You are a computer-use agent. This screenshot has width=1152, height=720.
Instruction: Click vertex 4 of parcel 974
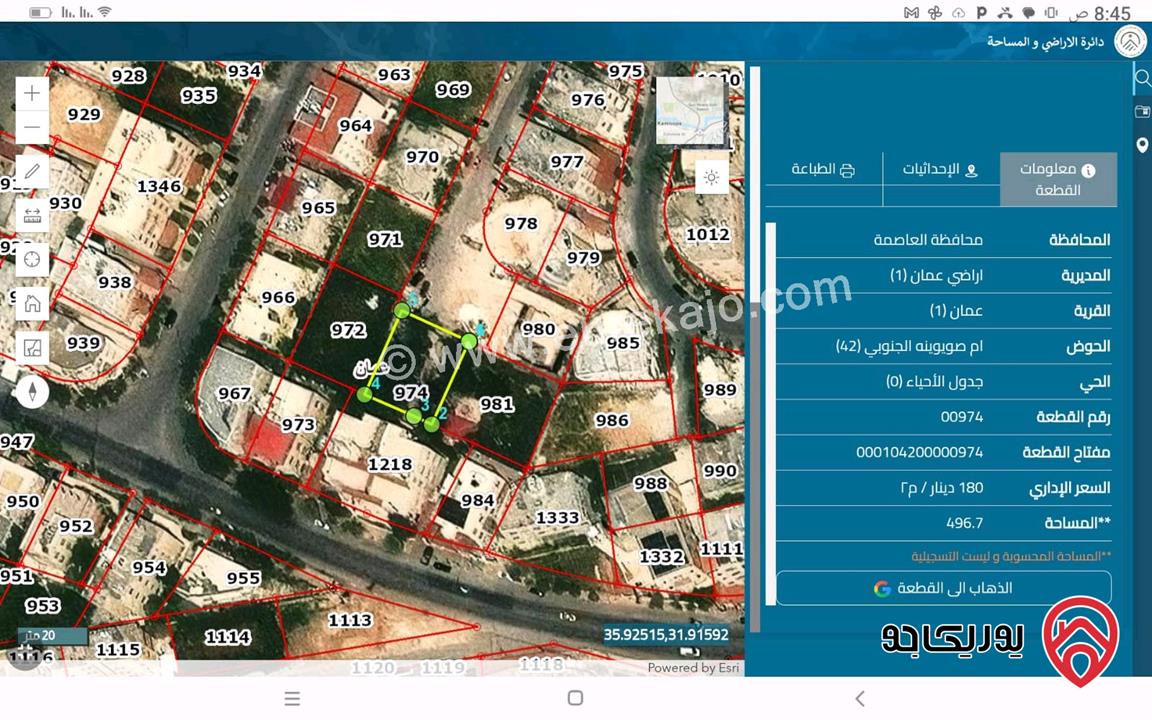(x=364, y=395)
